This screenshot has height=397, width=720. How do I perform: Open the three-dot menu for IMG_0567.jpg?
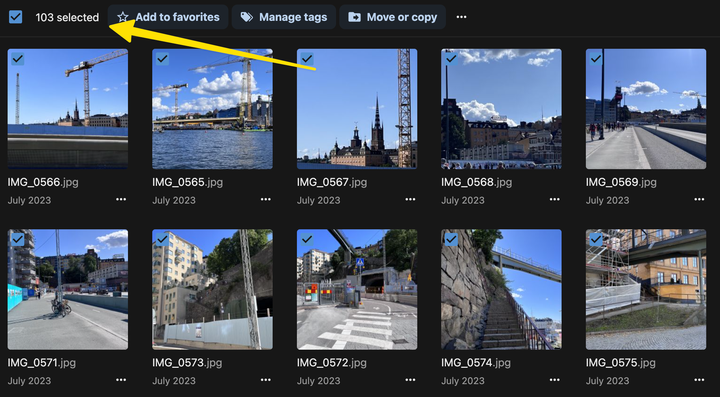[410, 200]
